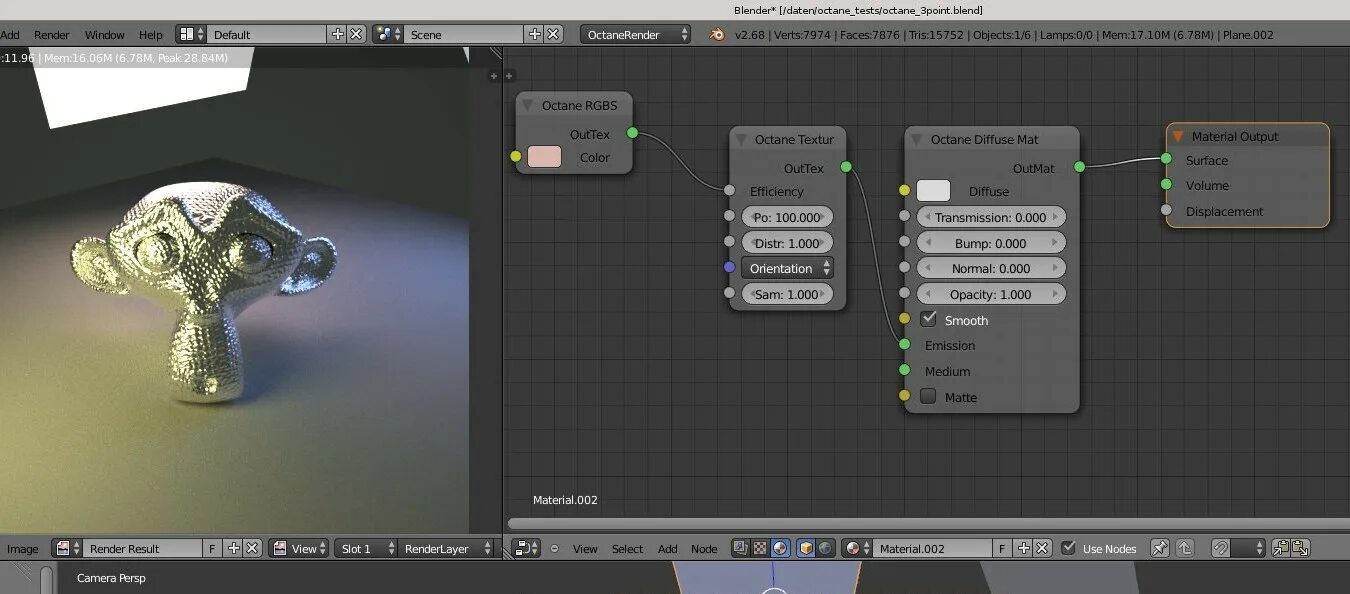Image resolution: width=1350 pixels, height=594 pixels.
Task: Unlink Material.002 with the X icon
Action: pyautogui.click(x=1042, y=548)
